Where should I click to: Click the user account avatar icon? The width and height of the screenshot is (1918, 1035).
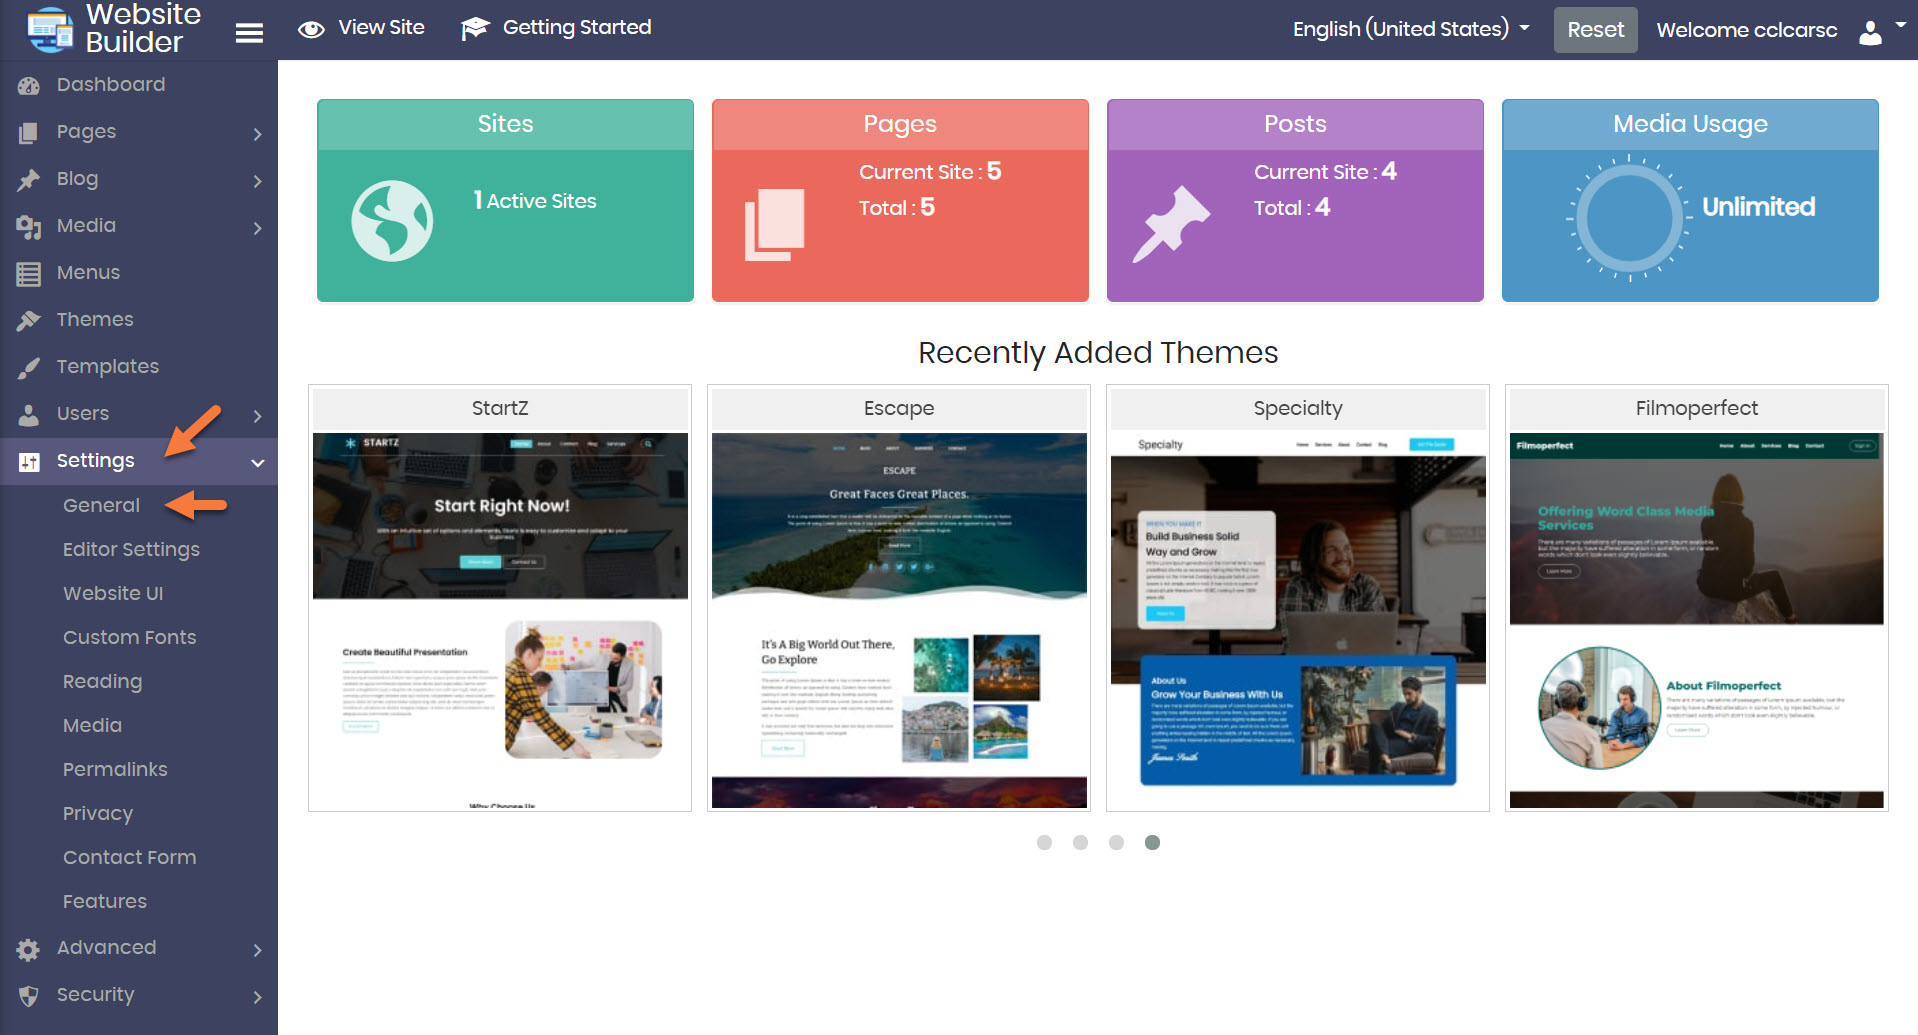click(x=1870, y=32)
